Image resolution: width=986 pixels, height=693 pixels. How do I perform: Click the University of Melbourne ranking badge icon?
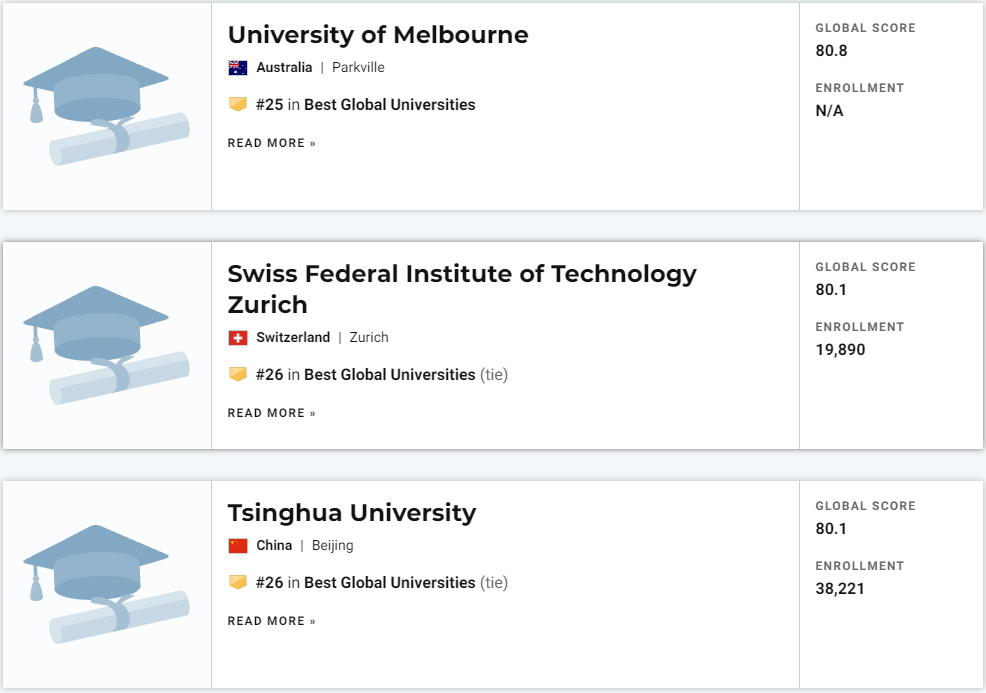pos(237,105)
